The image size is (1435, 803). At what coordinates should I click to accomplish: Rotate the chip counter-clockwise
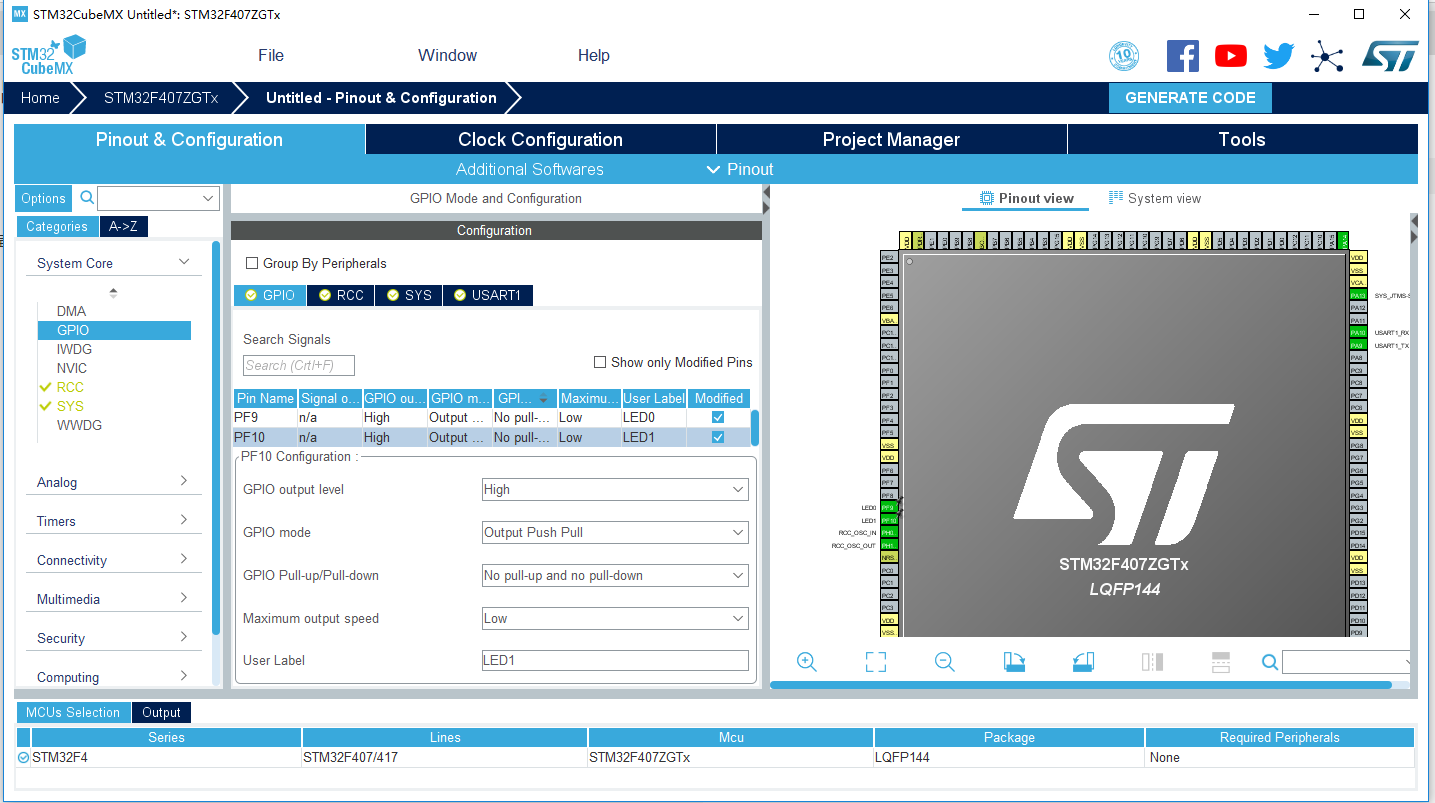pyautogui.click(x=1083, y=662)
